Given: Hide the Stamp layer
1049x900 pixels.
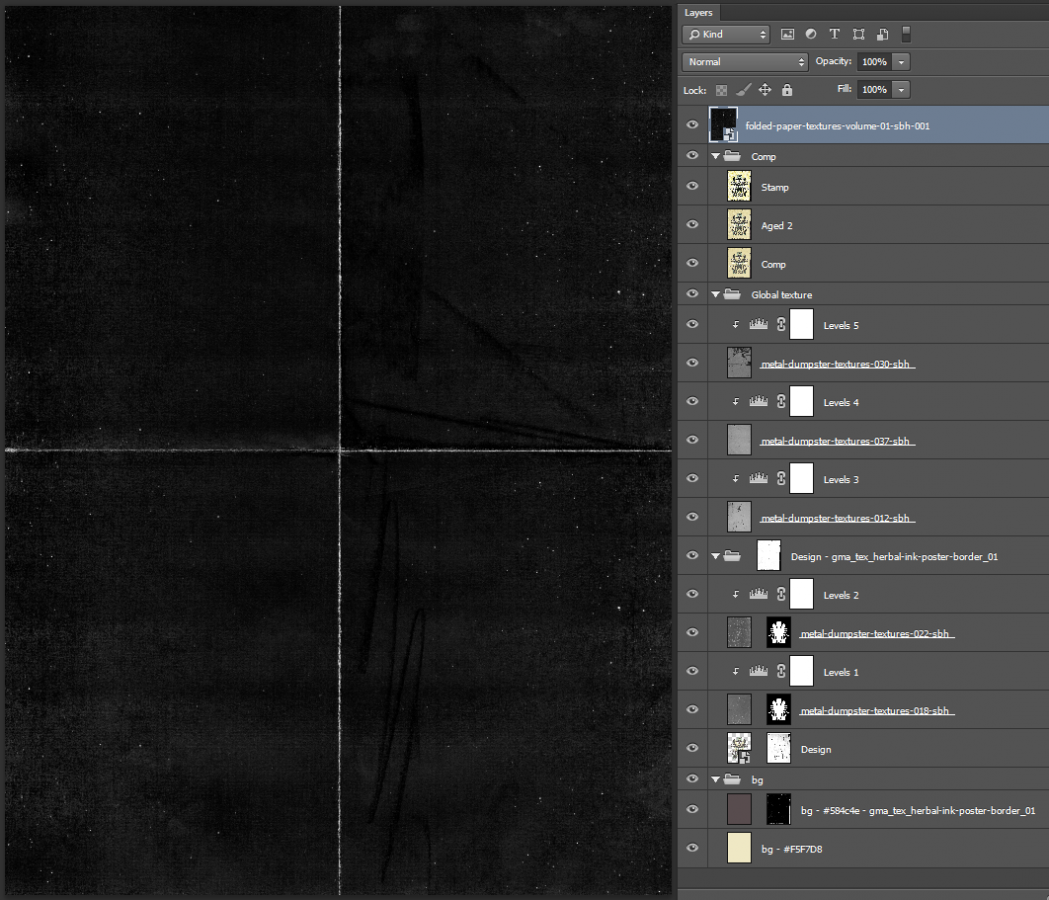Looking at the screenshot, I should (x=692, y=186).
